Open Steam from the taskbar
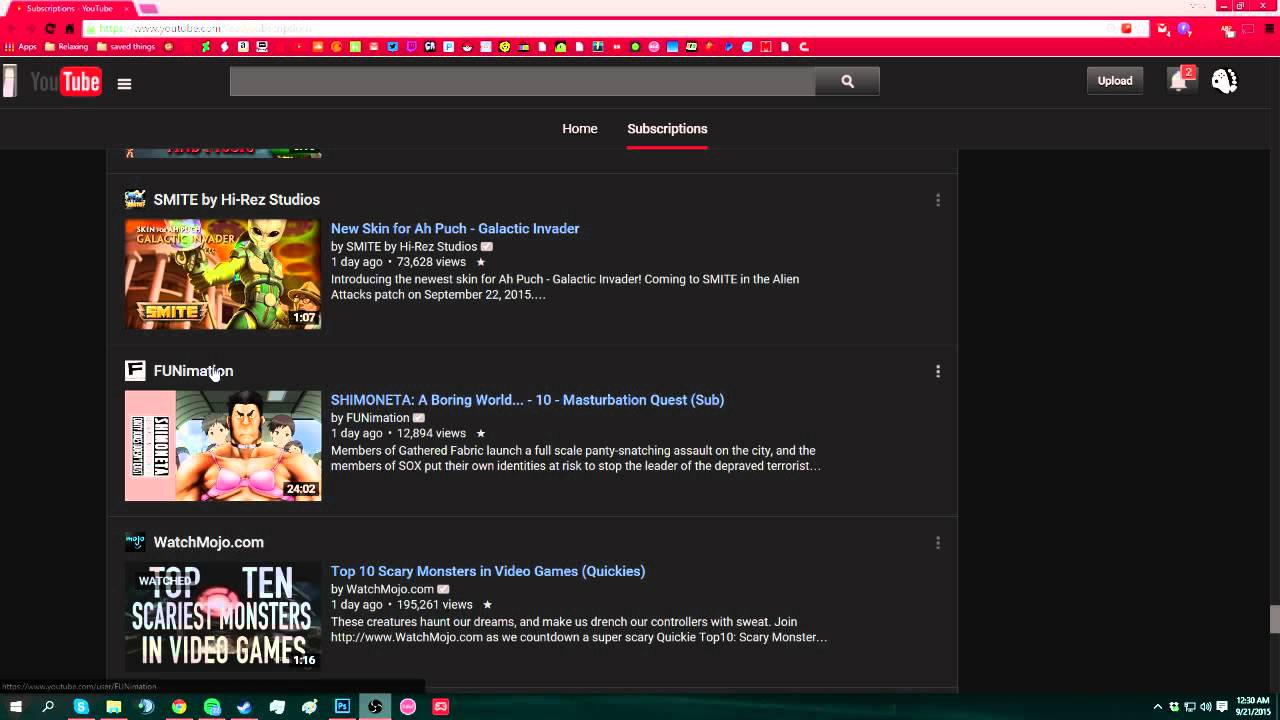The image size is (1280, 720). pos(244,706)
